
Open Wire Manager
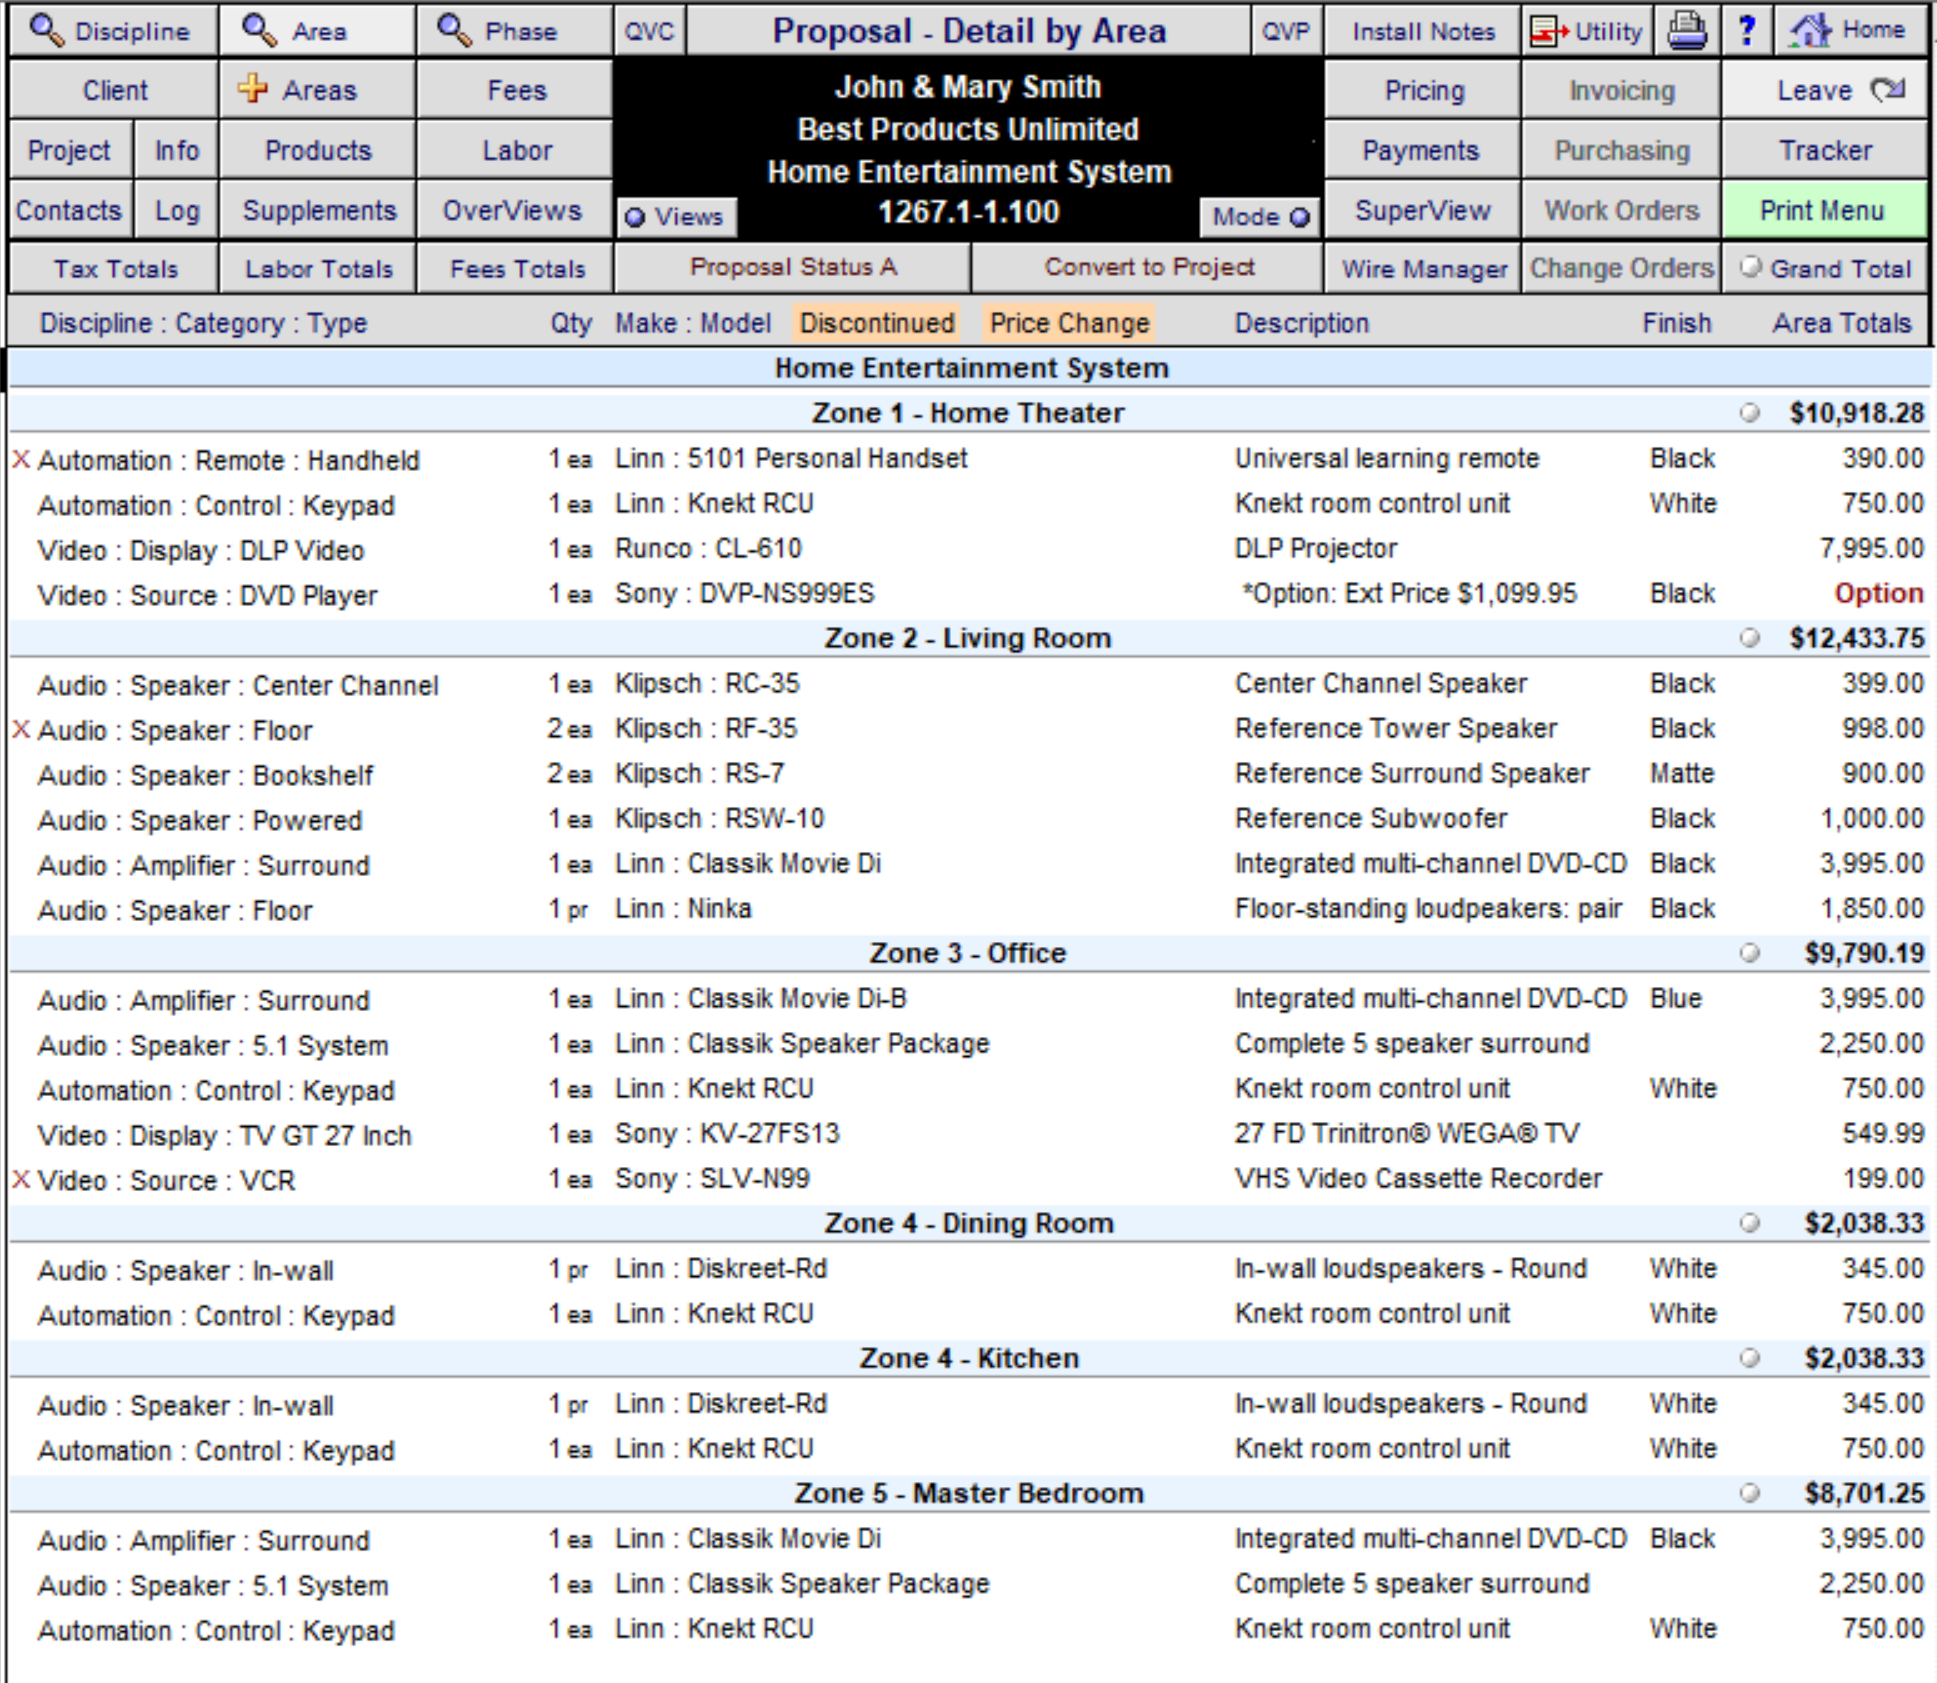1422,268
